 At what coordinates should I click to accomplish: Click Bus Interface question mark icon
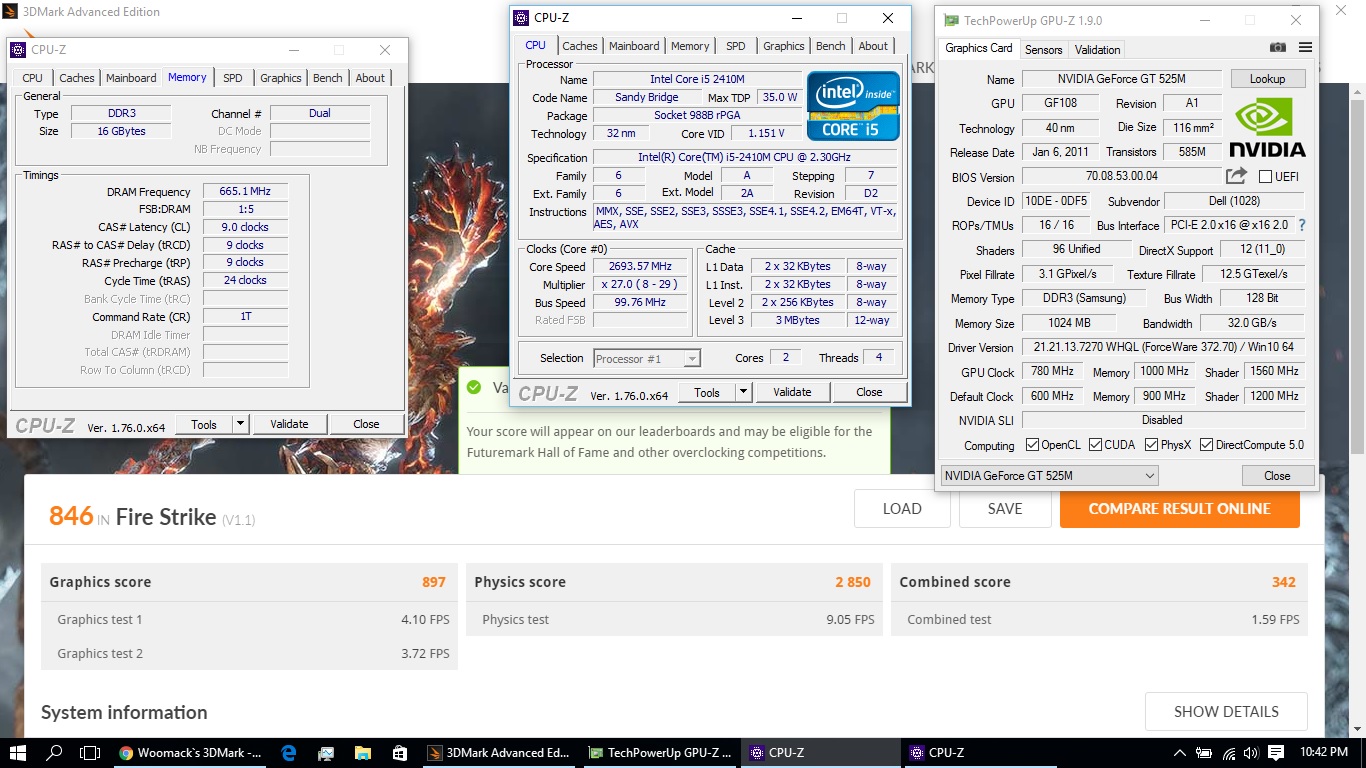1301,225
